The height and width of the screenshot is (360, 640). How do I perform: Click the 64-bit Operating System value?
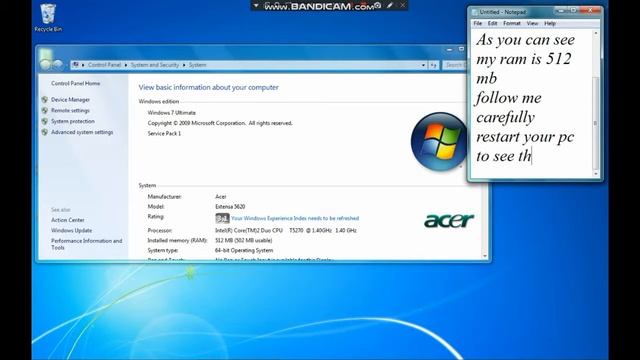click(244, 250)
